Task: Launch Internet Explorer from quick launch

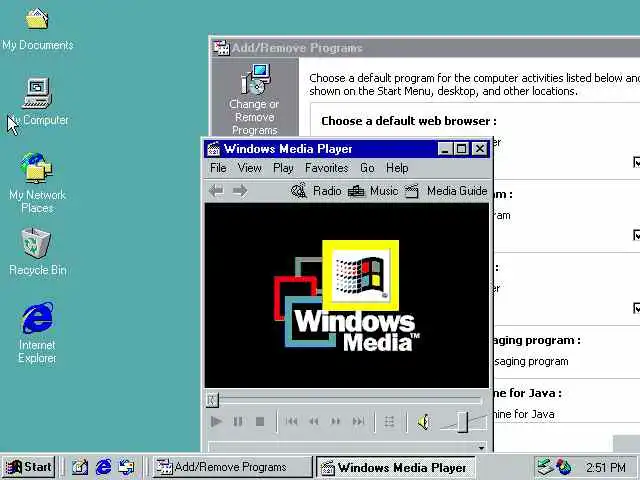Action: (x=103, y=467)
